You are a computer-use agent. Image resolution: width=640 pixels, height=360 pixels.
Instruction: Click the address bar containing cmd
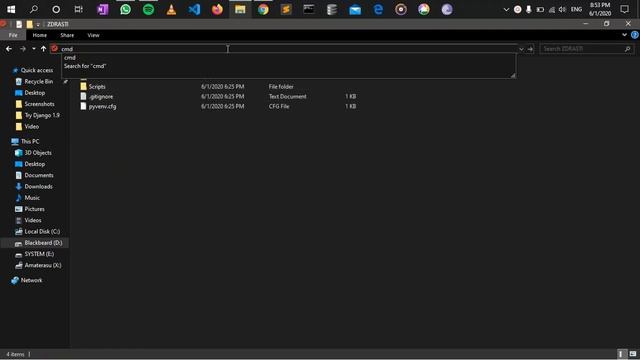[x=283, y=49]
